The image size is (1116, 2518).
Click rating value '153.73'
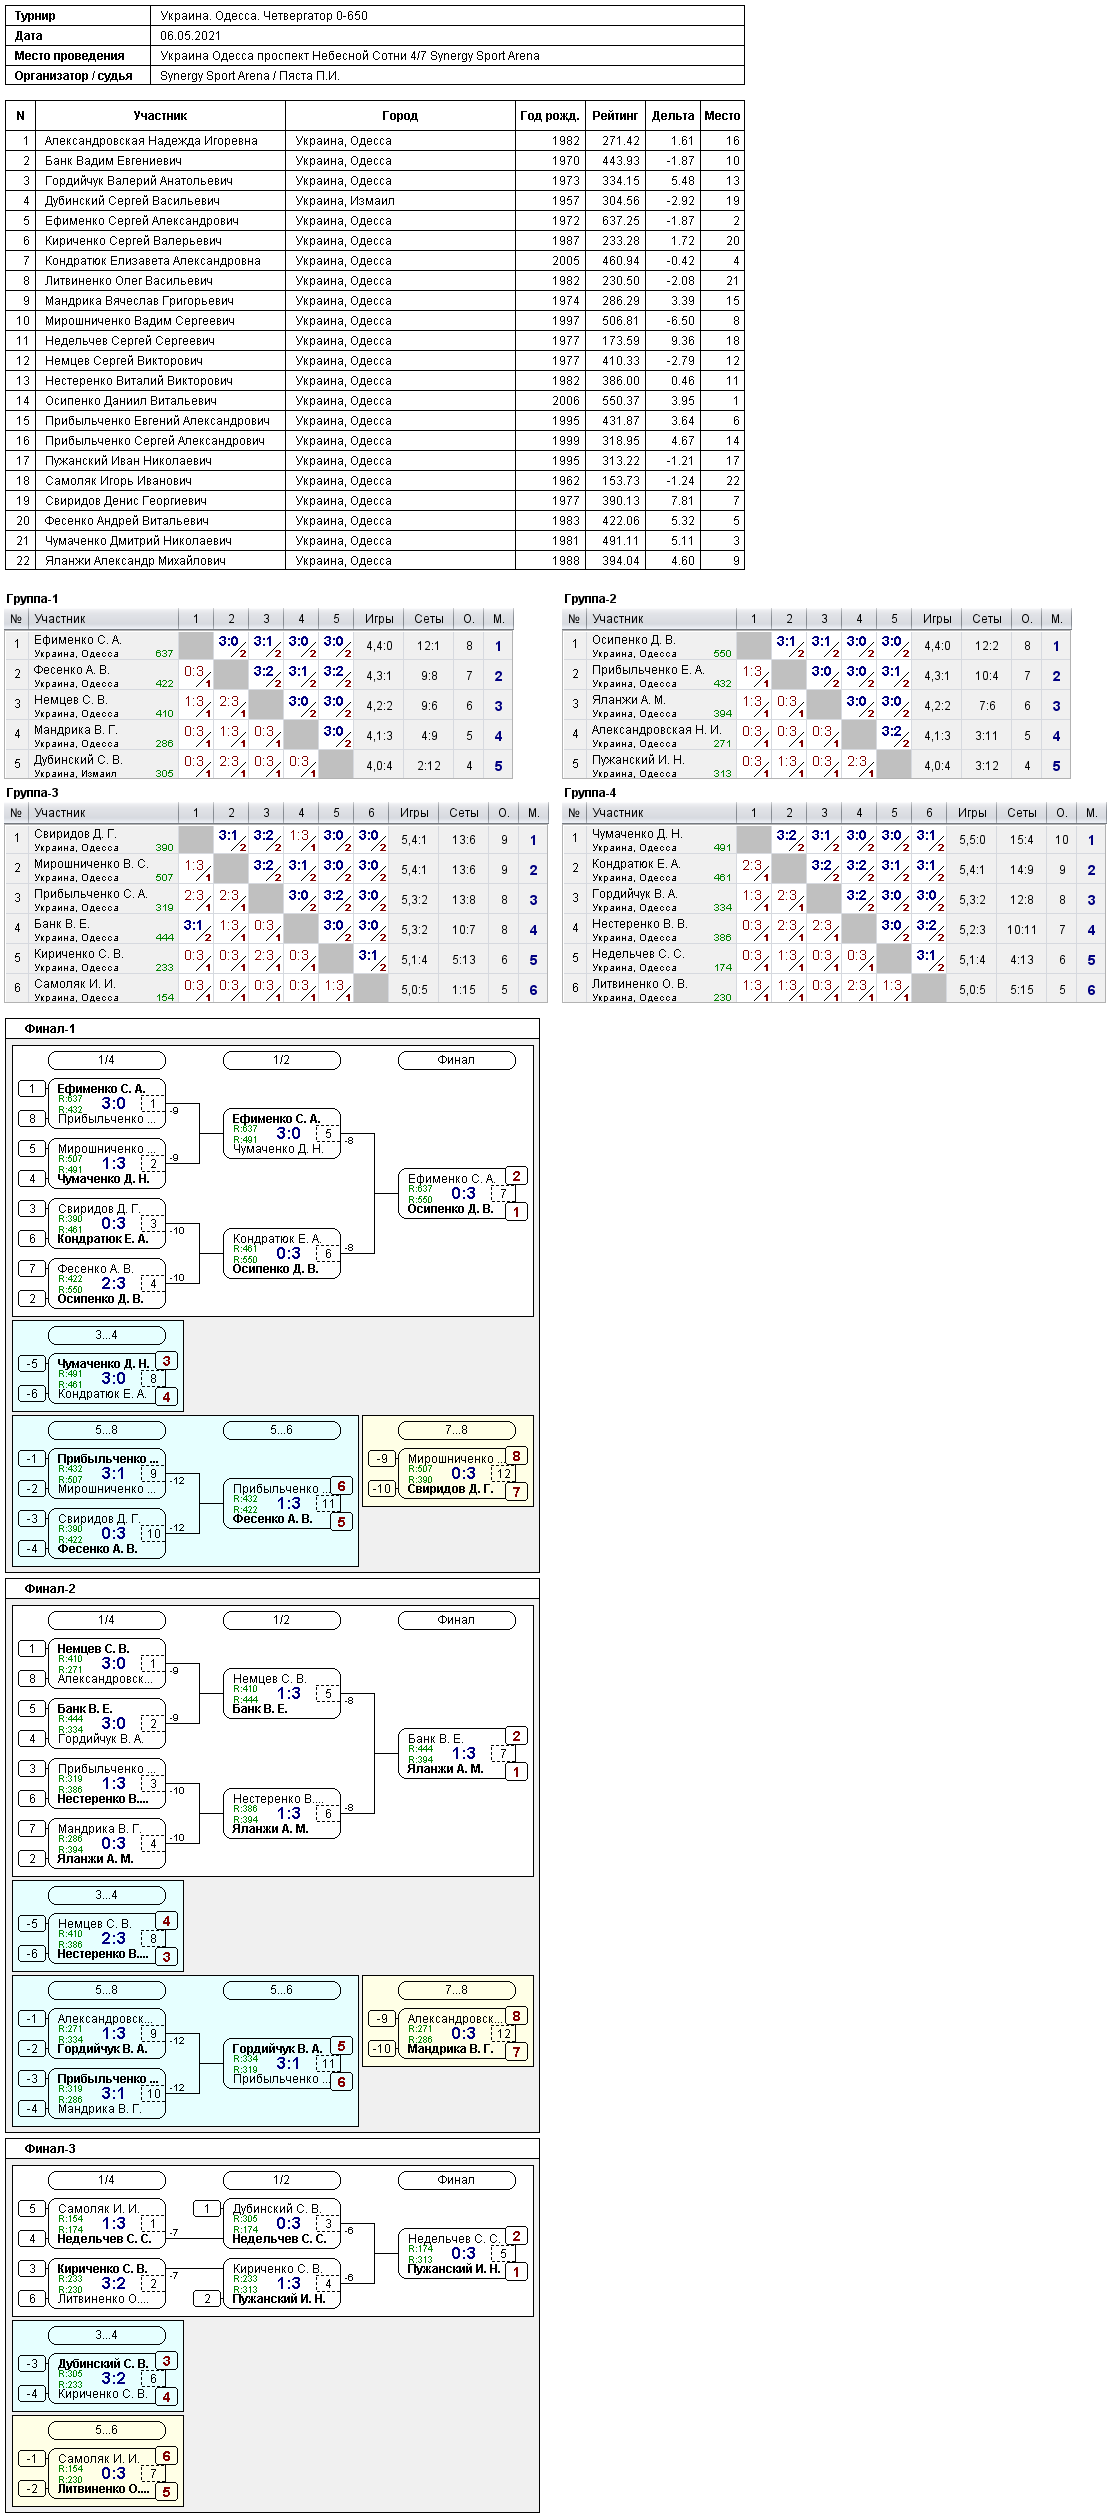tap(621, 481)
